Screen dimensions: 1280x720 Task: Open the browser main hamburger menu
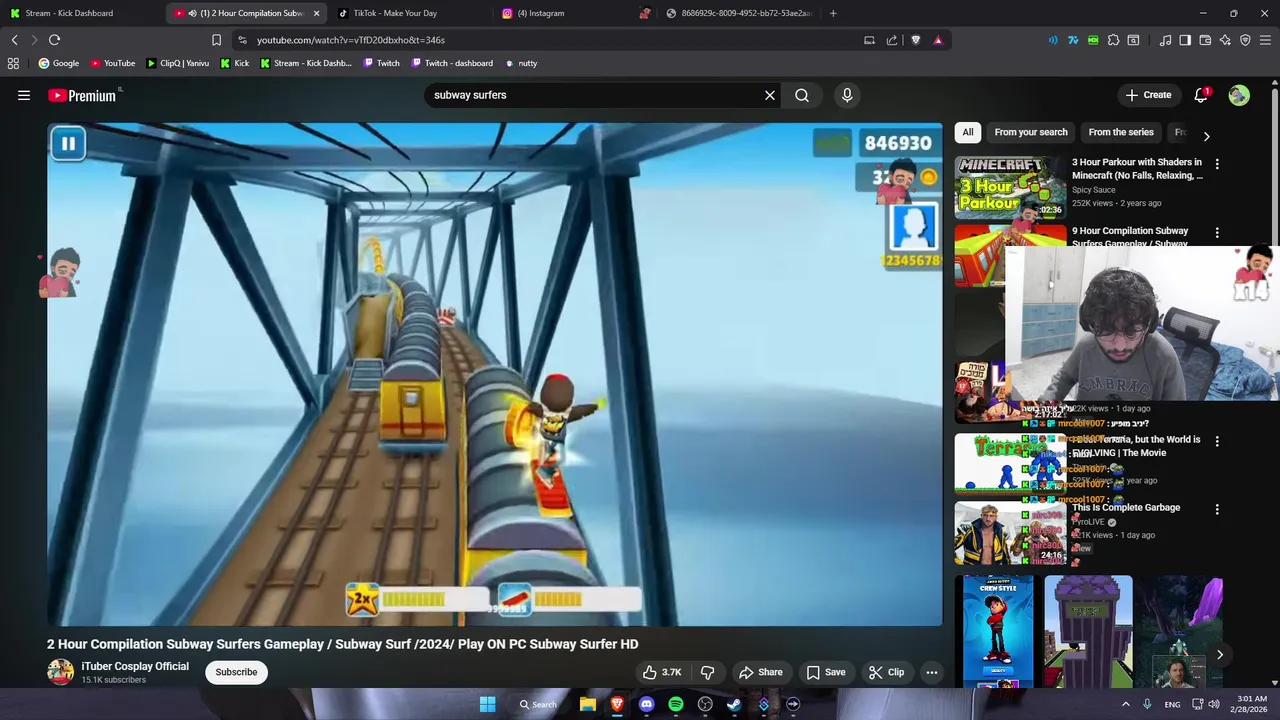click(1266, 40)
